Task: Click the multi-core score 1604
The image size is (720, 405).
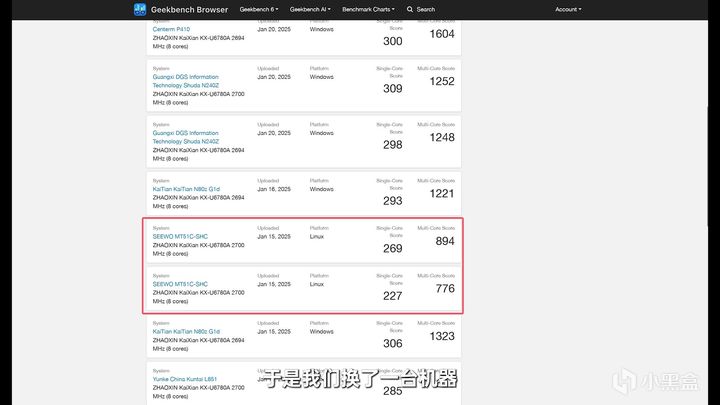Action: click(x=442, y=34)
